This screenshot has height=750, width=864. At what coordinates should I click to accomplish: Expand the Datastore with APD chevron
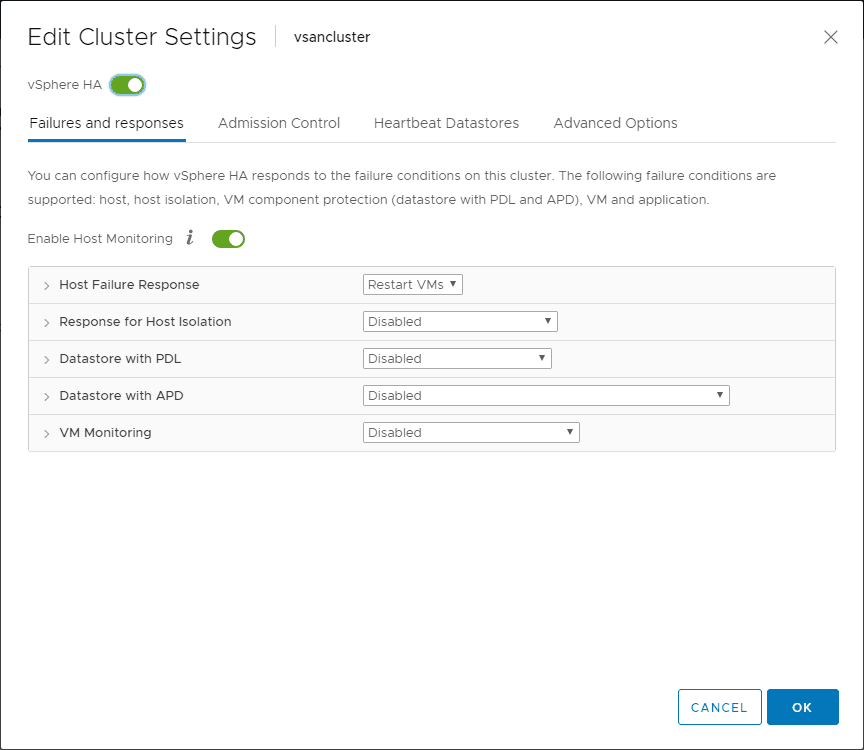point(47,396)
